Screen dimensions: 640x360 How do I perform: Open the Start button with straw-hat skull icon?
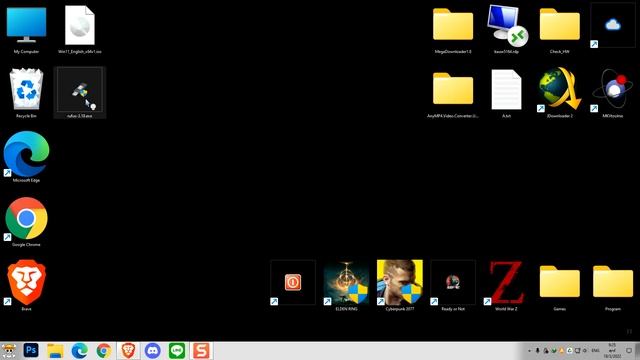coord(9,351)
